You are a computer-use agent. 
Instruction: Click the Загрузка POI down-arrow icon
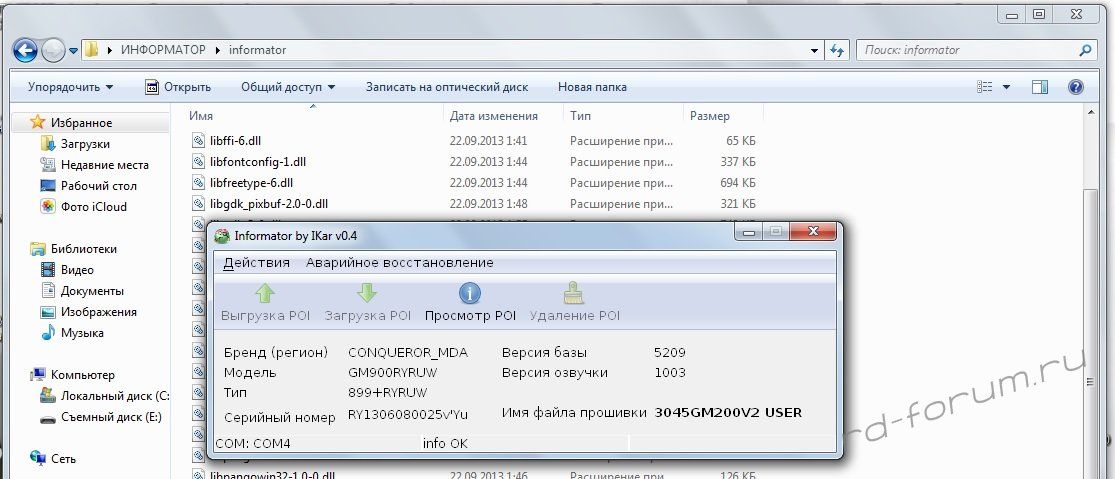[x=367, y=293]
